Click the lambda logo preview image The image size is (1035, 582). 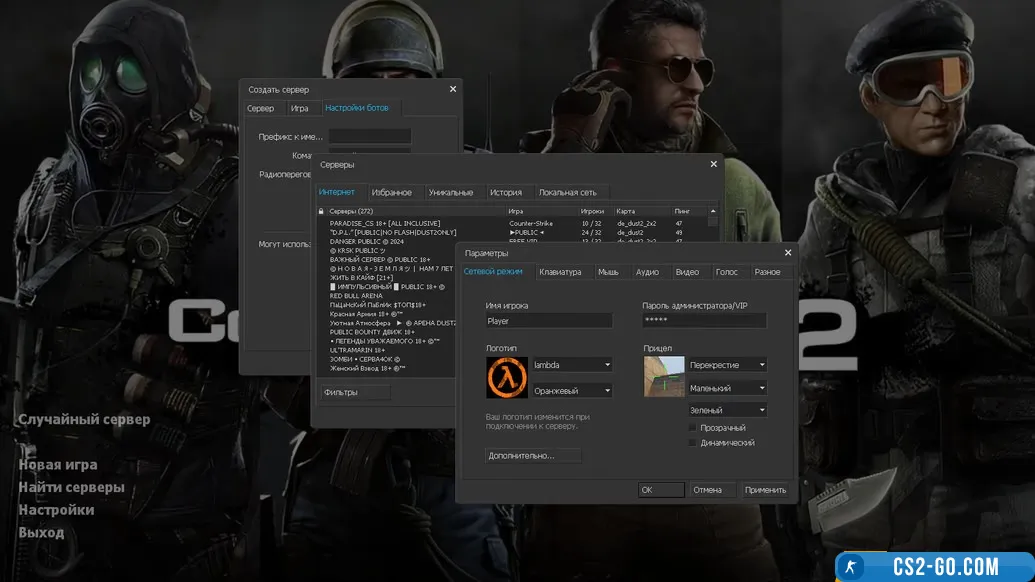(x=507, y=377)
